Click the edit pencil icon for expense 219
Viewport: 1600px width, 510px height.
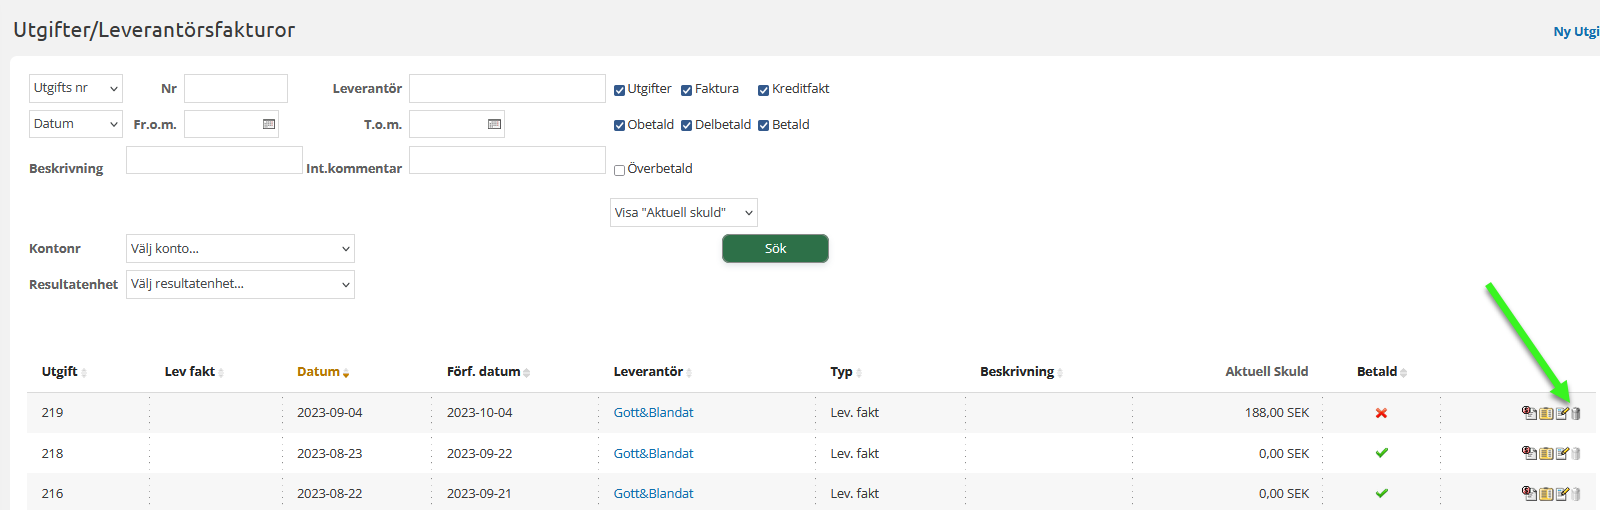point(1562,413)
